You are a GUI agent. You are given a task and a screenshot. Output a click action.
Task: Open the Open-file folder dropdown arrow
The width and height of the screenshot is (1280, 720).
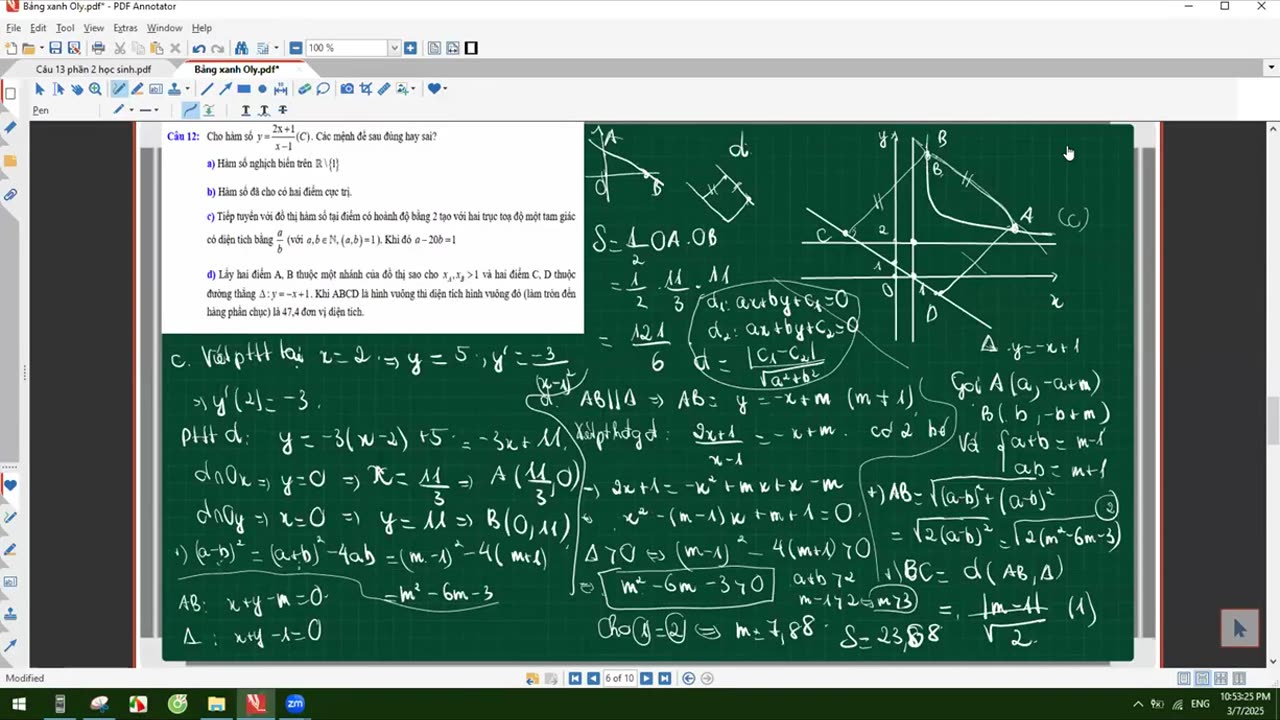(40, 48)
